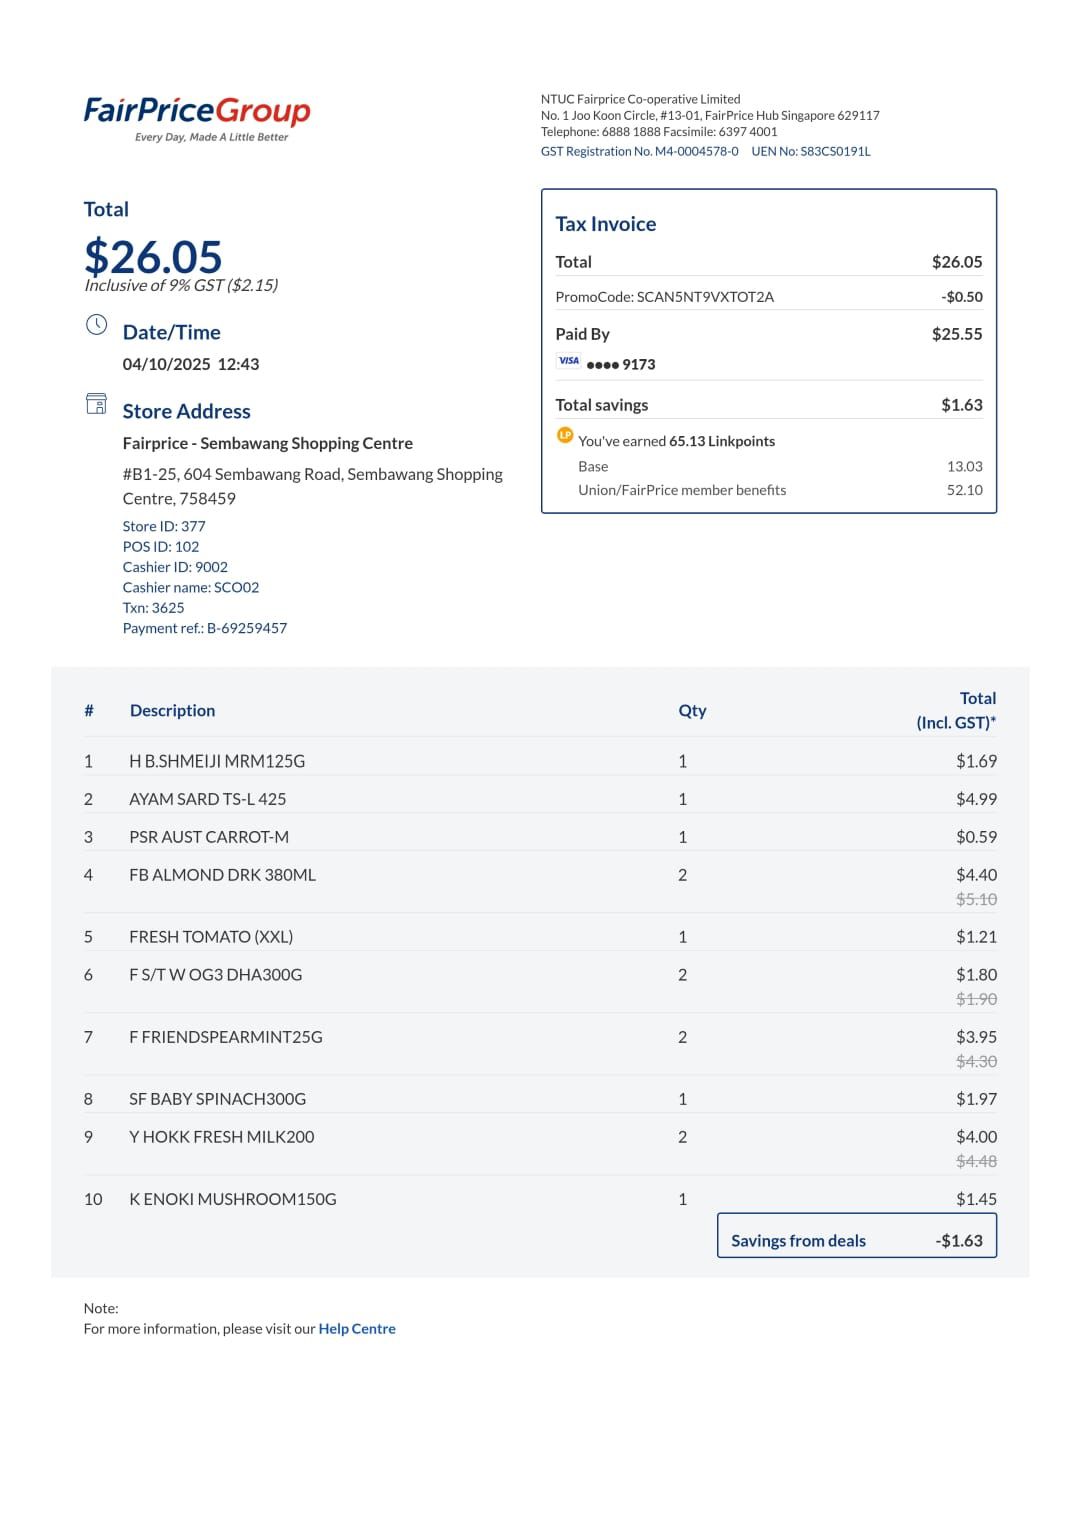Screen dimensions: 1080x1527
Task: Click the Txn: 3625 line
Action: pos(154,608)
